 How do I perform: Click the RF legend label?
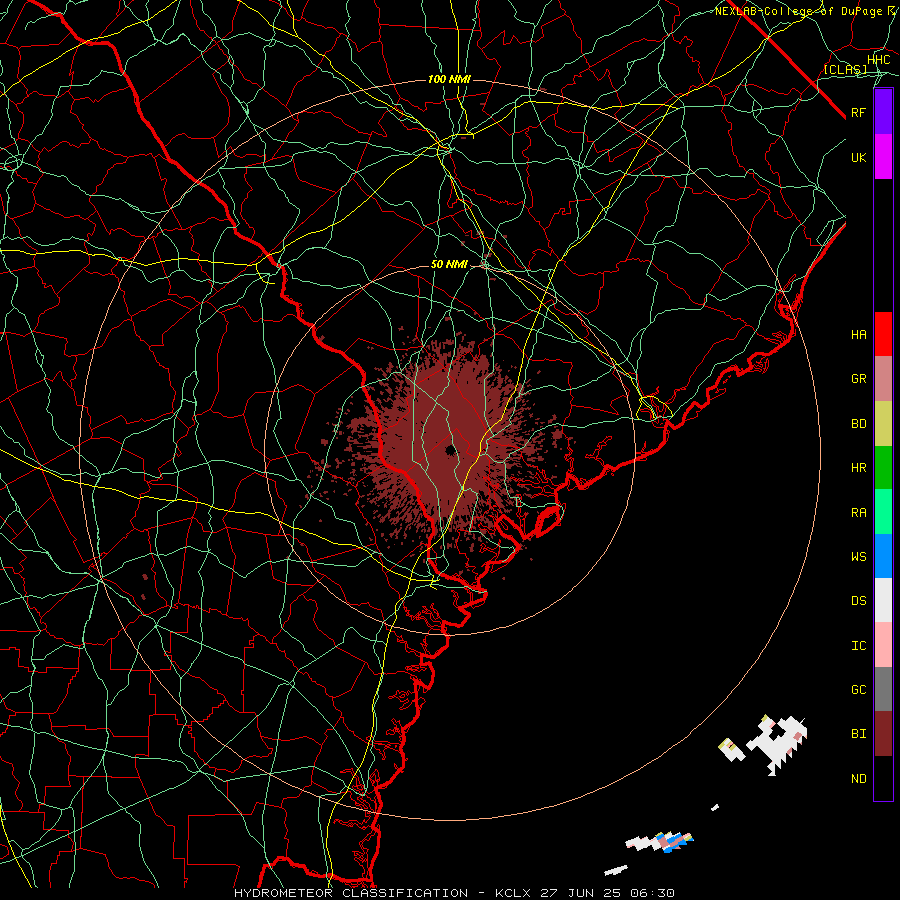tap(858, 112)
